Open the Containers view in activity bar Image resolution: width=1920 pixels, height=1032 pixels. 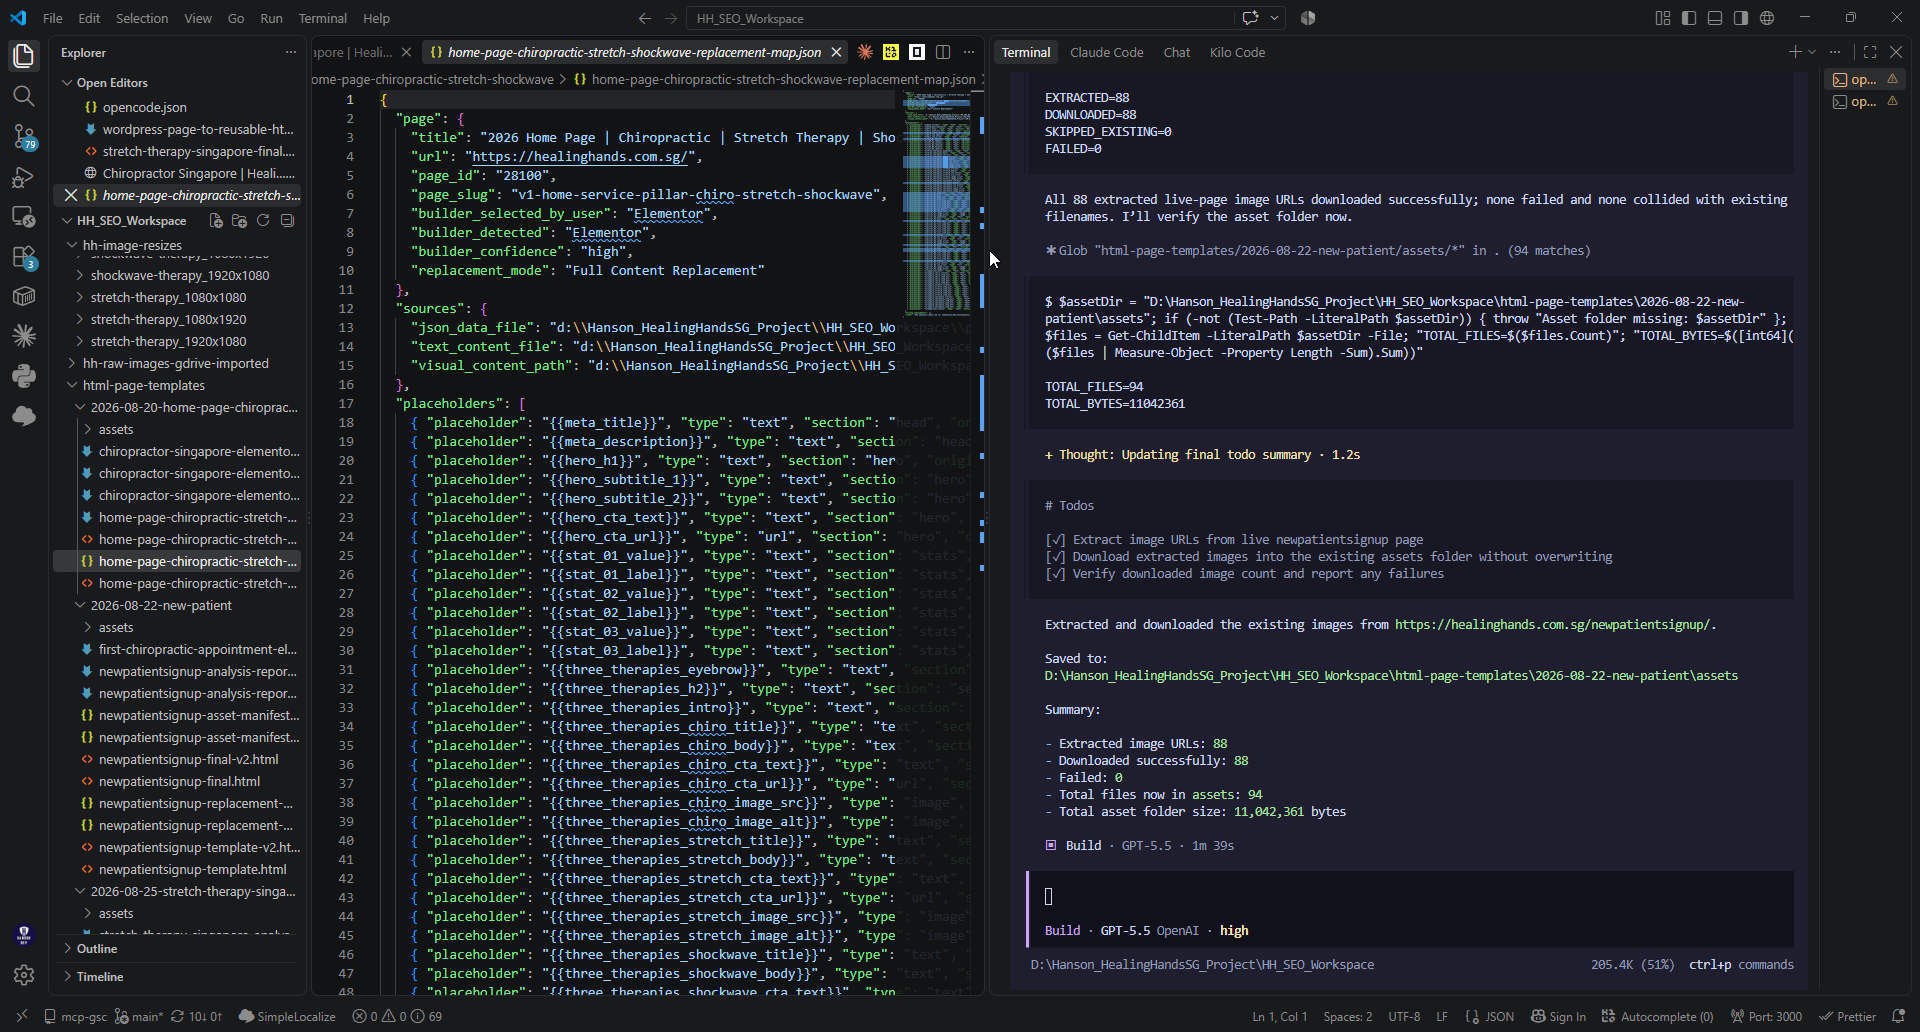[24, 296]
